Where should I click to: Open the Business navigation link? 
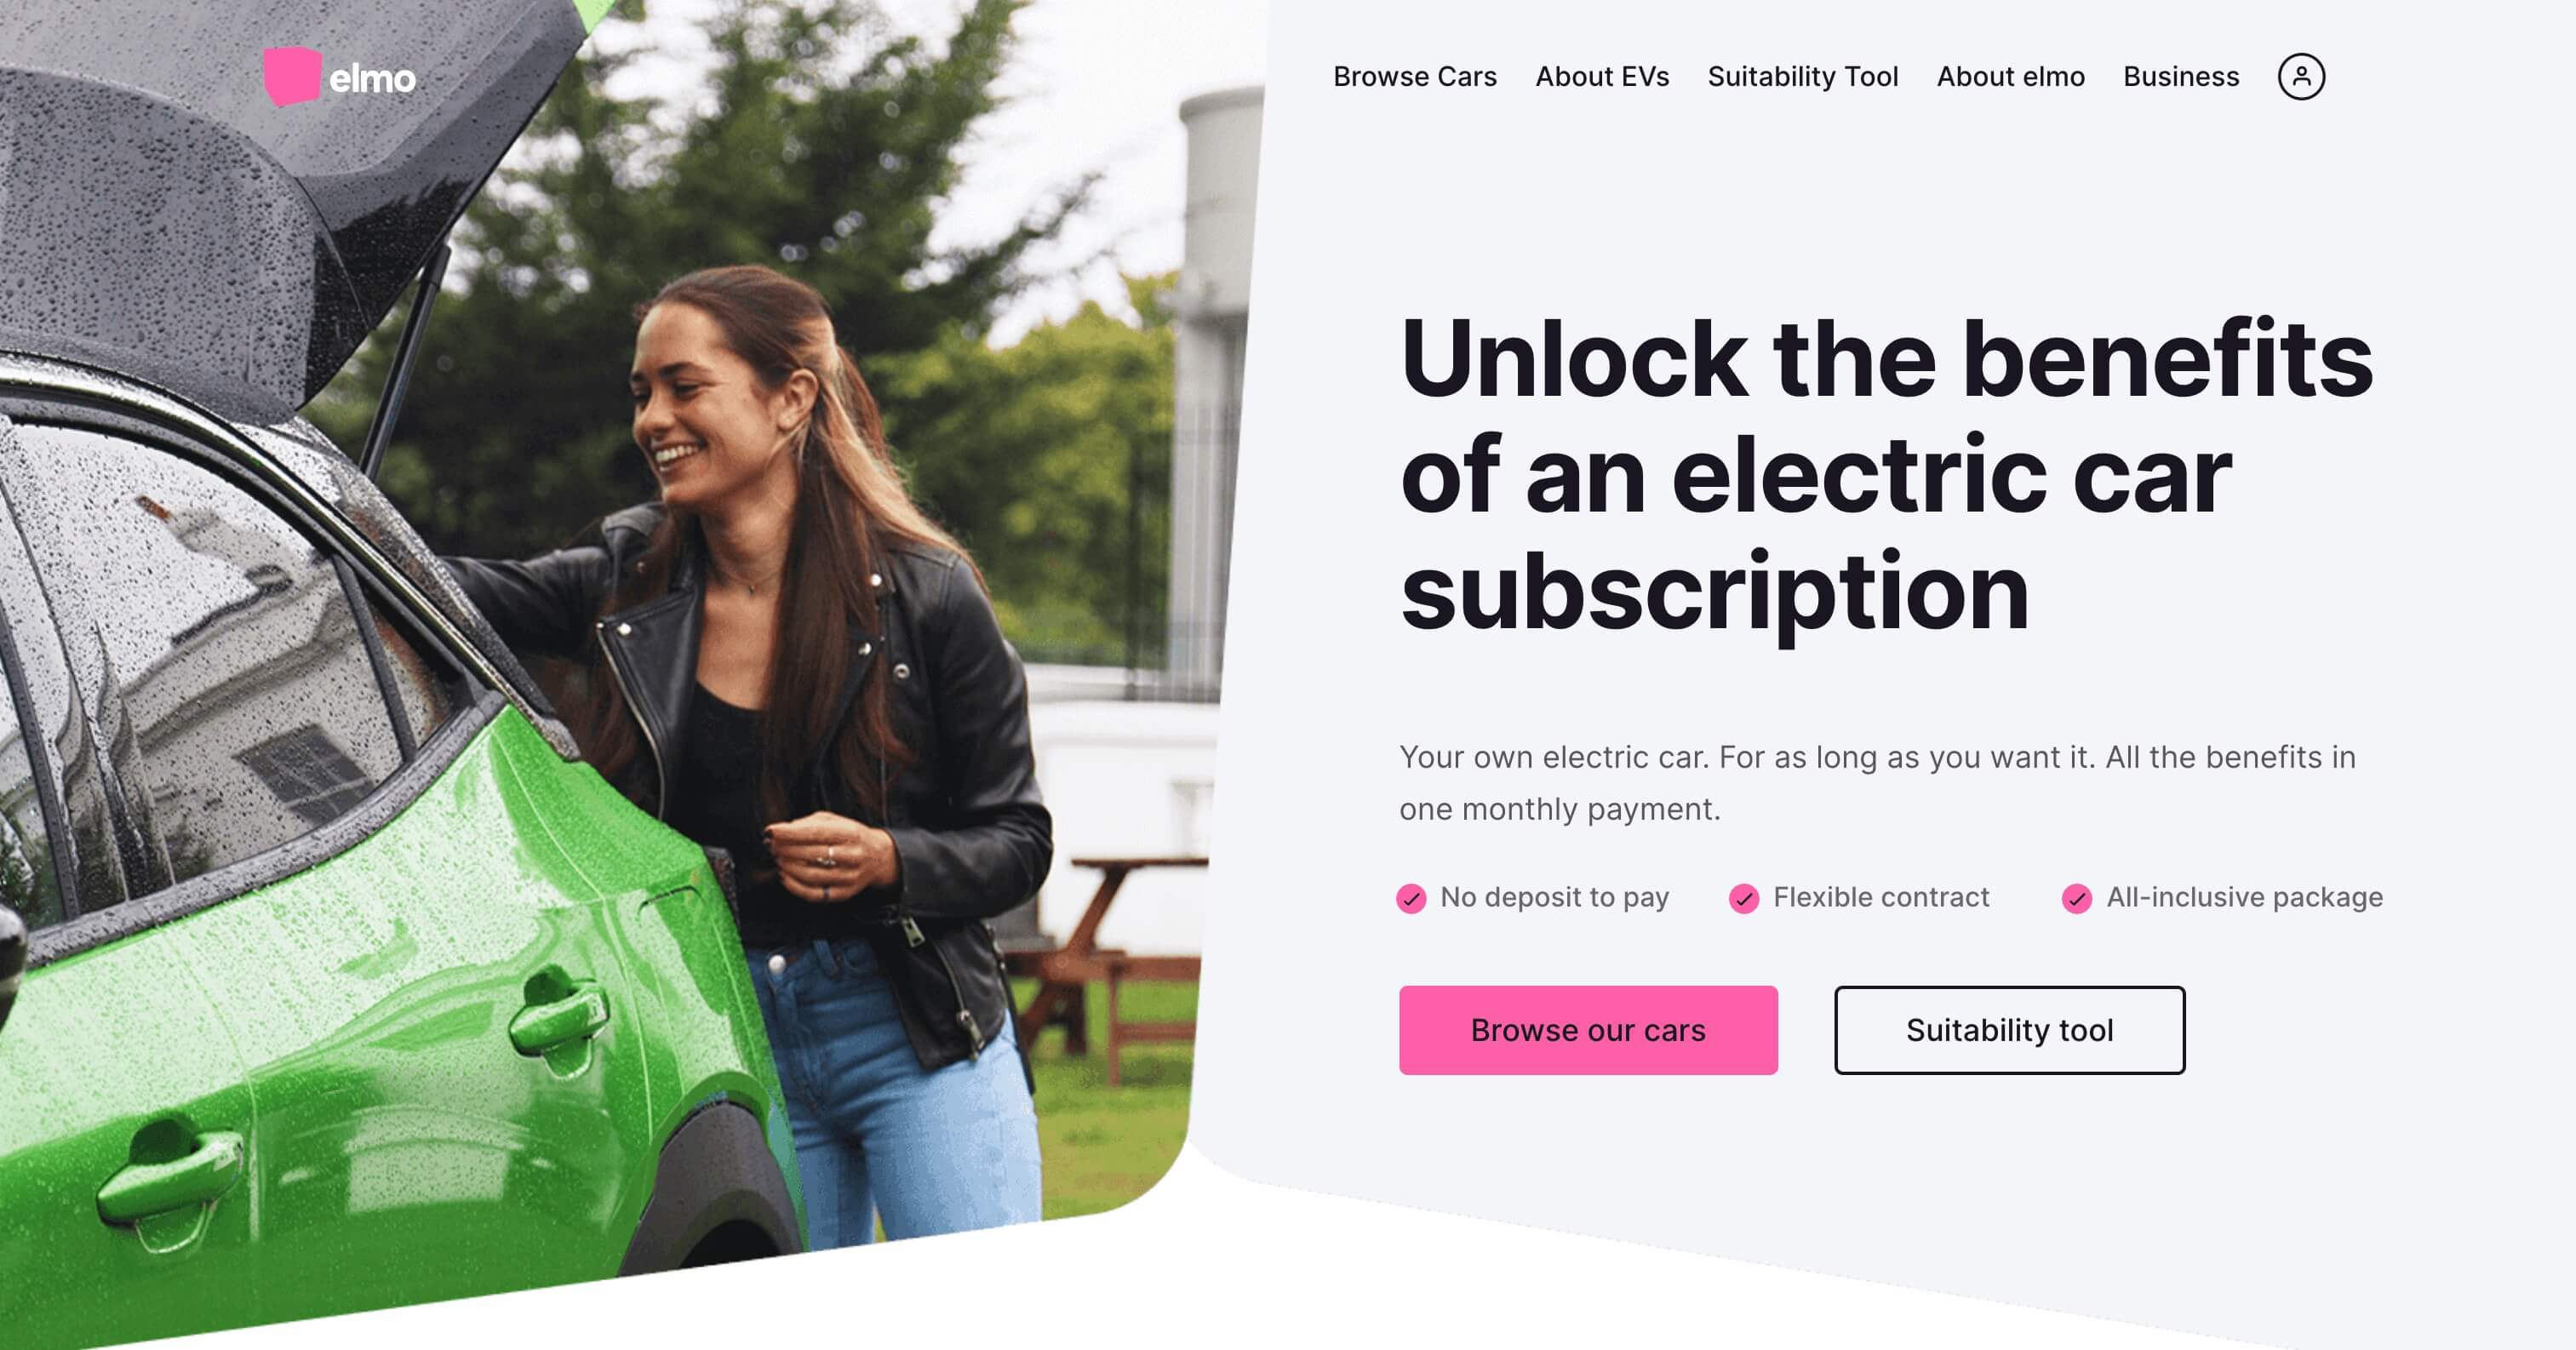pos(2181,77)
